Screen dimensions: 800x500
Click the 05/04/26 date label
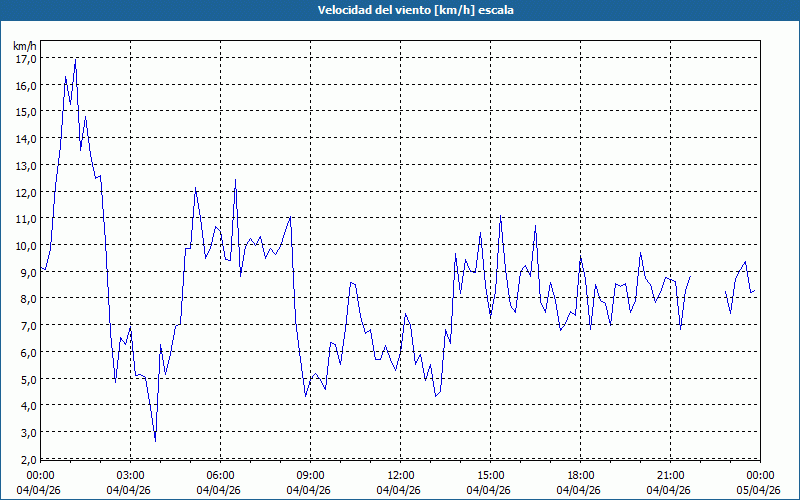pyautogui.click(x=759, y=490)
